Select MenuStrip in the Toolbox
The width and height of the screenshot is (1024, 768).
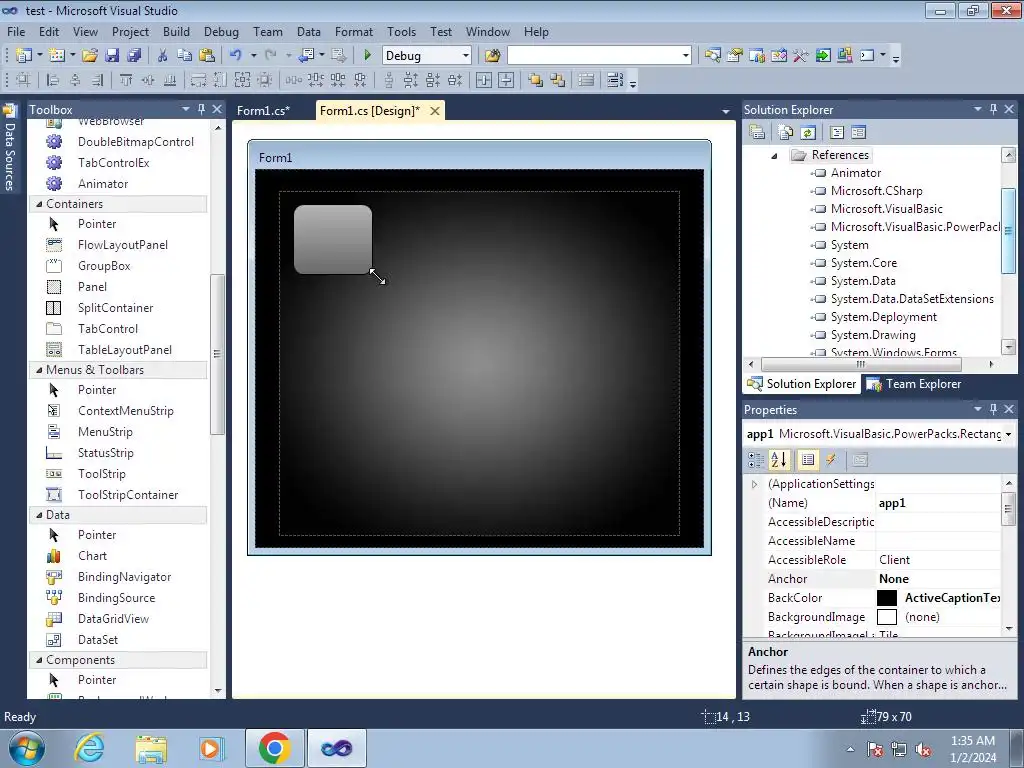click(x=105, y=432)
